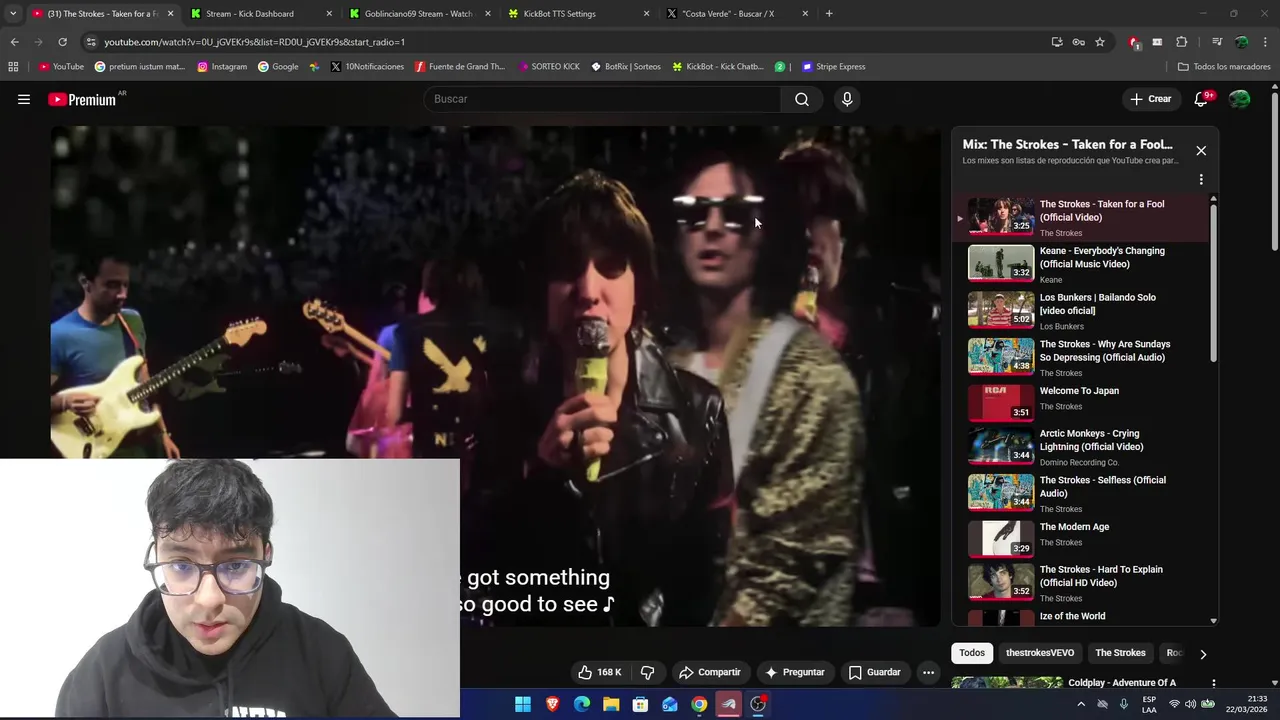Open a new browser tab
Screen dimensions: 1280x720
(x=829, y=14)
